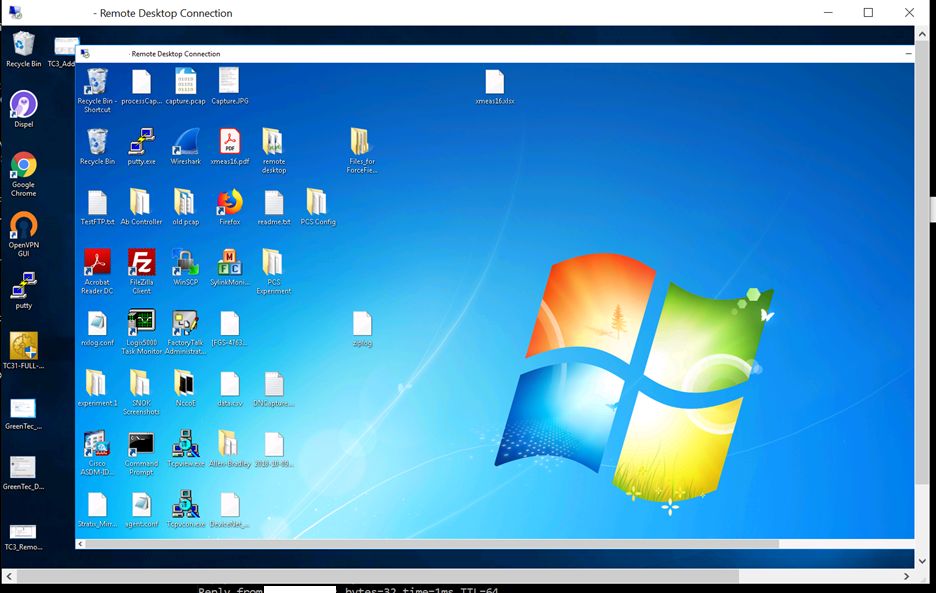Open the ziplog file
Image resolution: width=936 pixels, height=593 pixels.
click(x=362, y=328)
